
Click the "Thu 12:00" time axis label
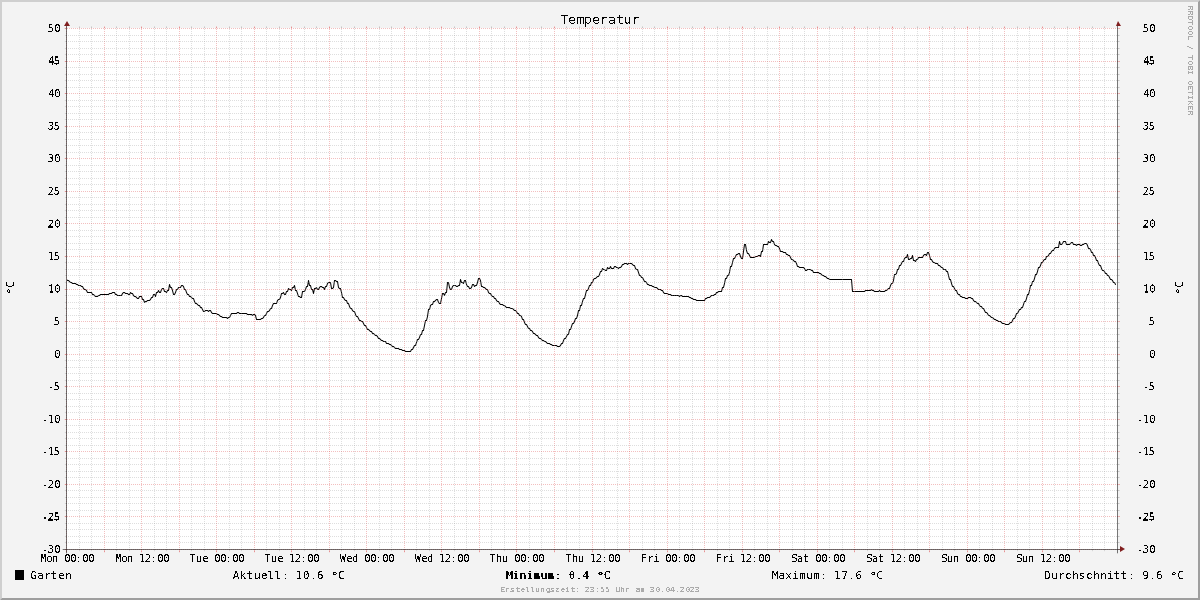592,558
